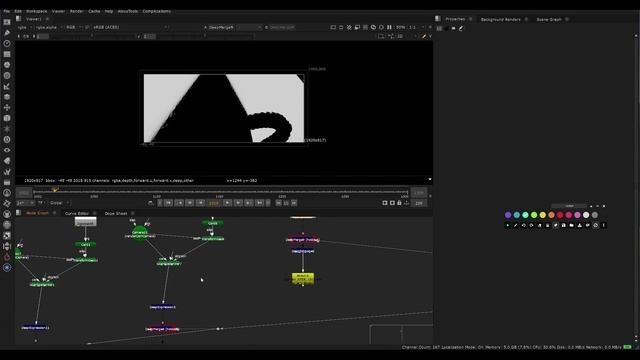Viewport: 640px width, 360px height.
Task: Switch to the Dope Sheet tab
Action: (116, 213)
